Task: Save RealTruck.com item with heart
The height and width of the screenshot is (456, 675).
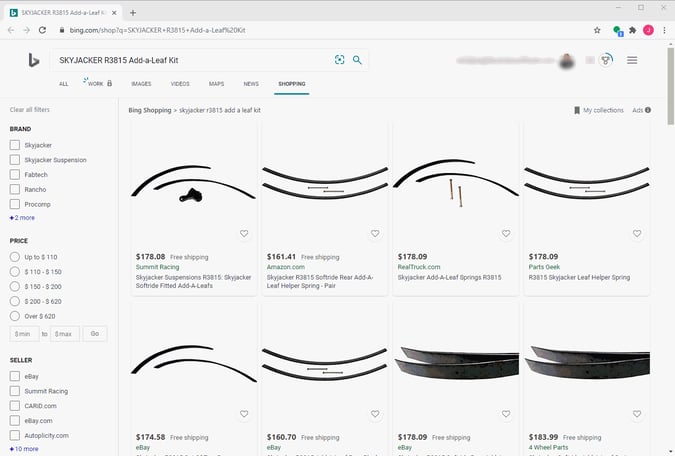Action: click(506, 233)
